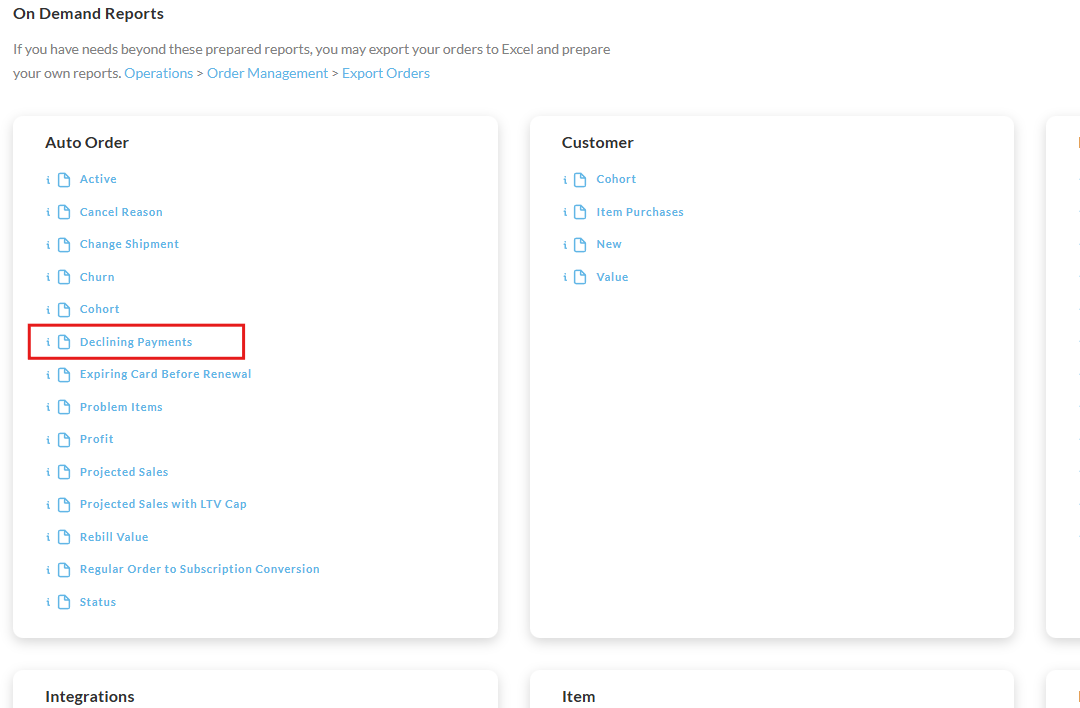
Task: Click the document icon for Item Purchases
Action: click(x=581, y=212)
